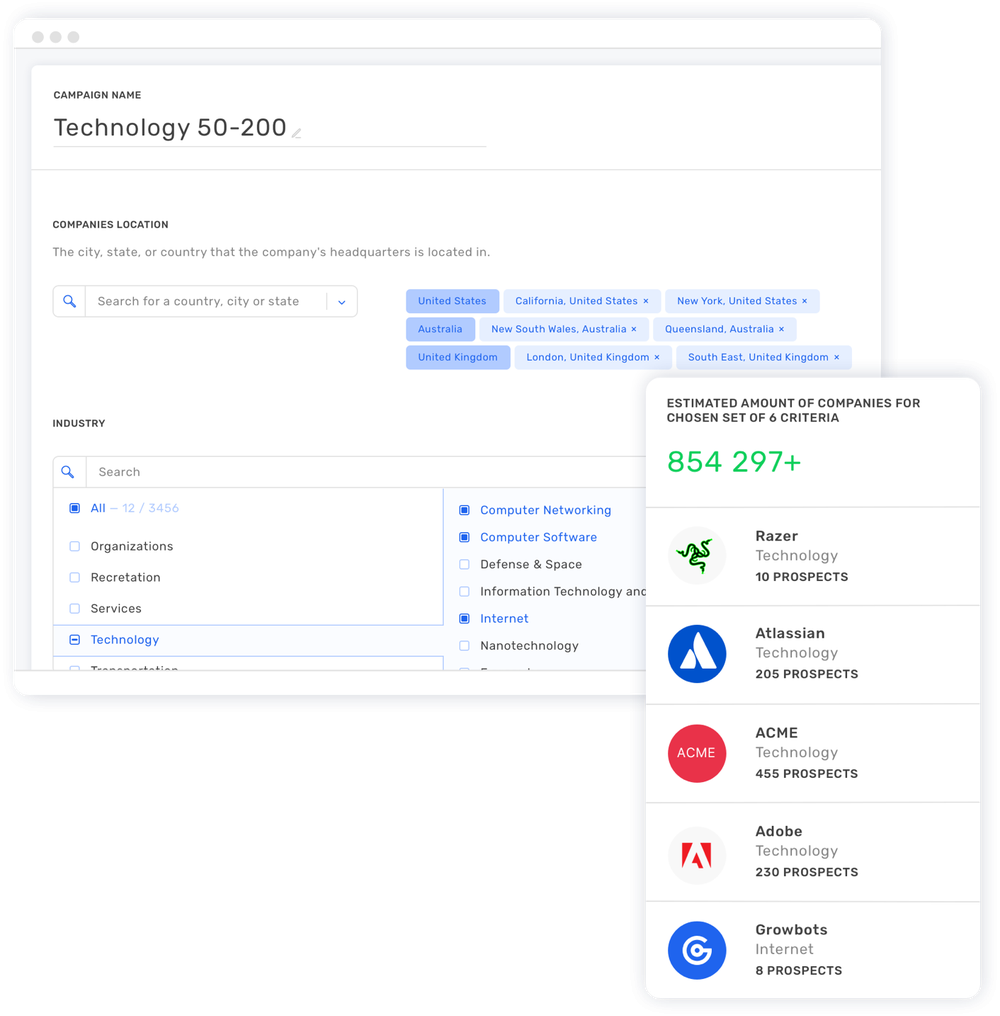Click the United Kingdom country tag
The image size is (1000, 1016).
click(x=458, y=357)
